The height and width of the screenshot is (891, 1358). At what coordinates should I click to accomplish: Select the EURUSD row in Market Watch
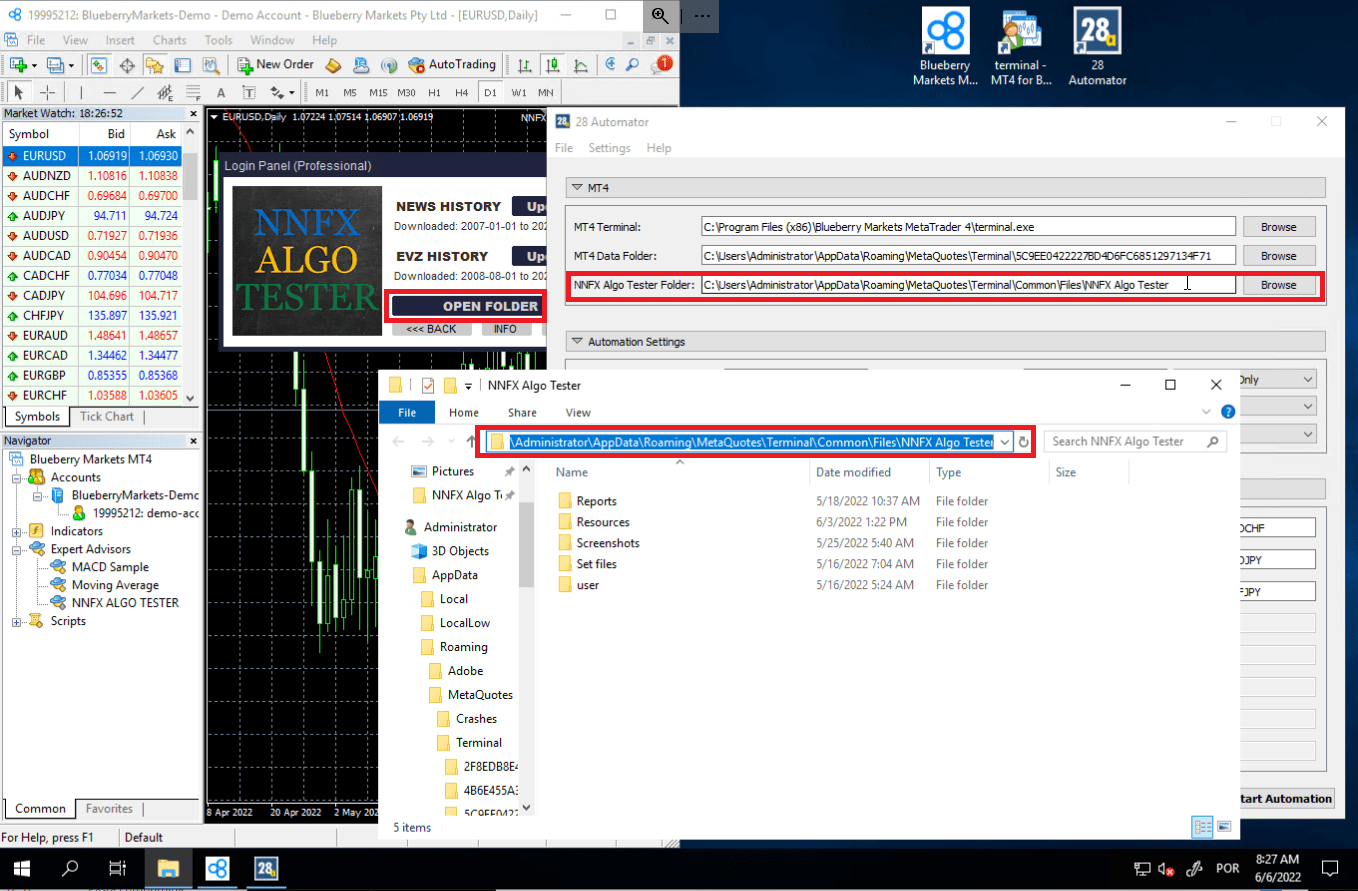[x=92, y=156]
